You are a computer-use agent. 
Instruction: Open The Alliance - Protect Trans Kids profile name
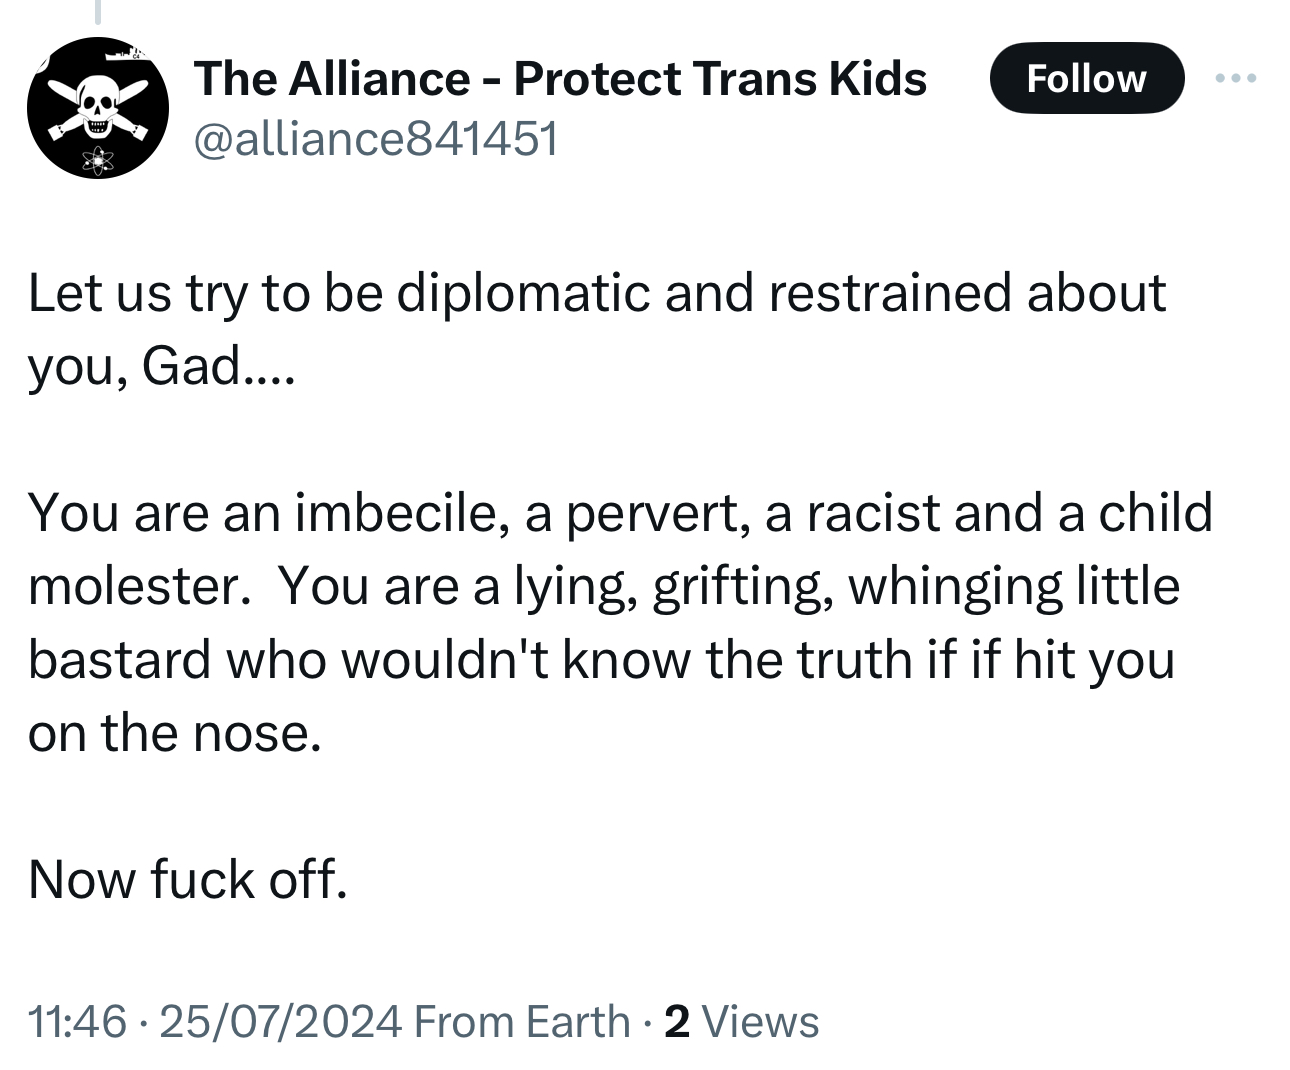point(560,78)
